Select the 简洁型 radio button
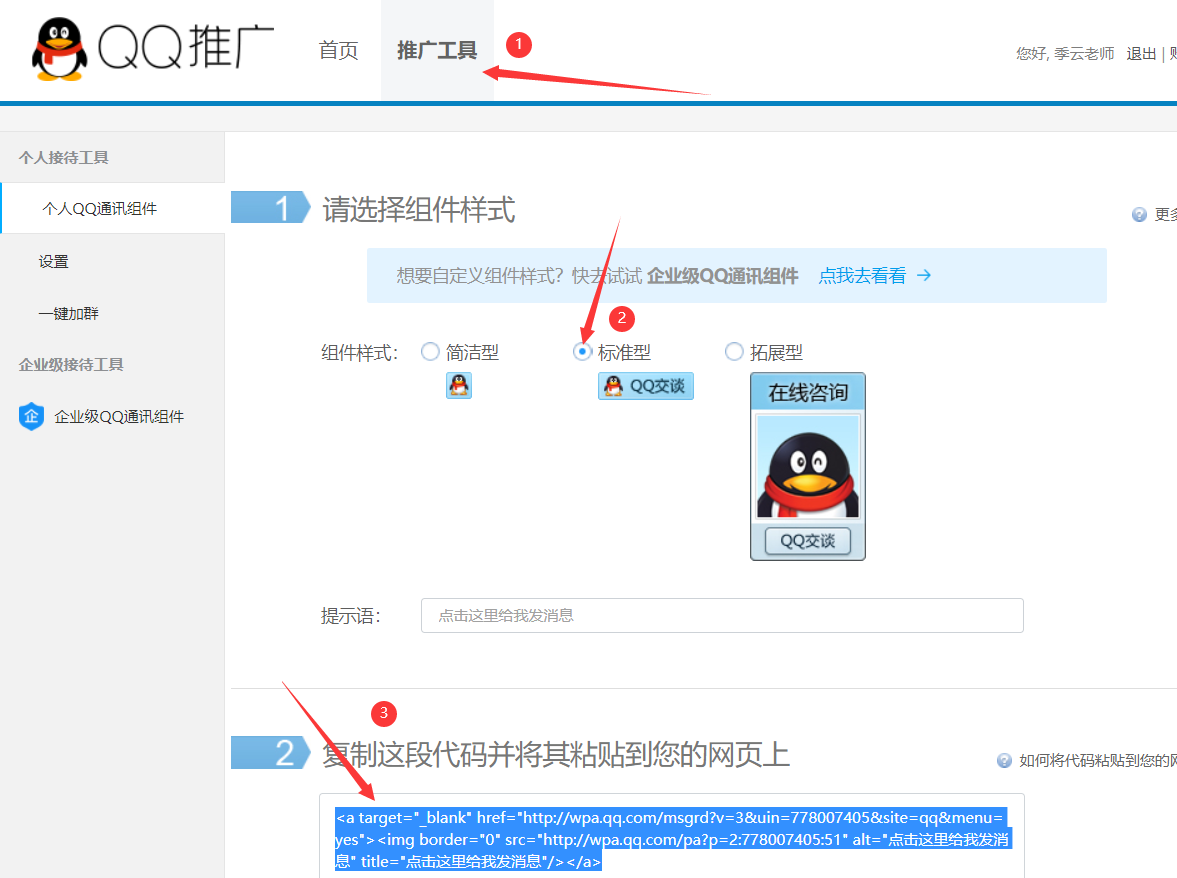This screenshot has height=878, width=1177. [x=430, y=351]
